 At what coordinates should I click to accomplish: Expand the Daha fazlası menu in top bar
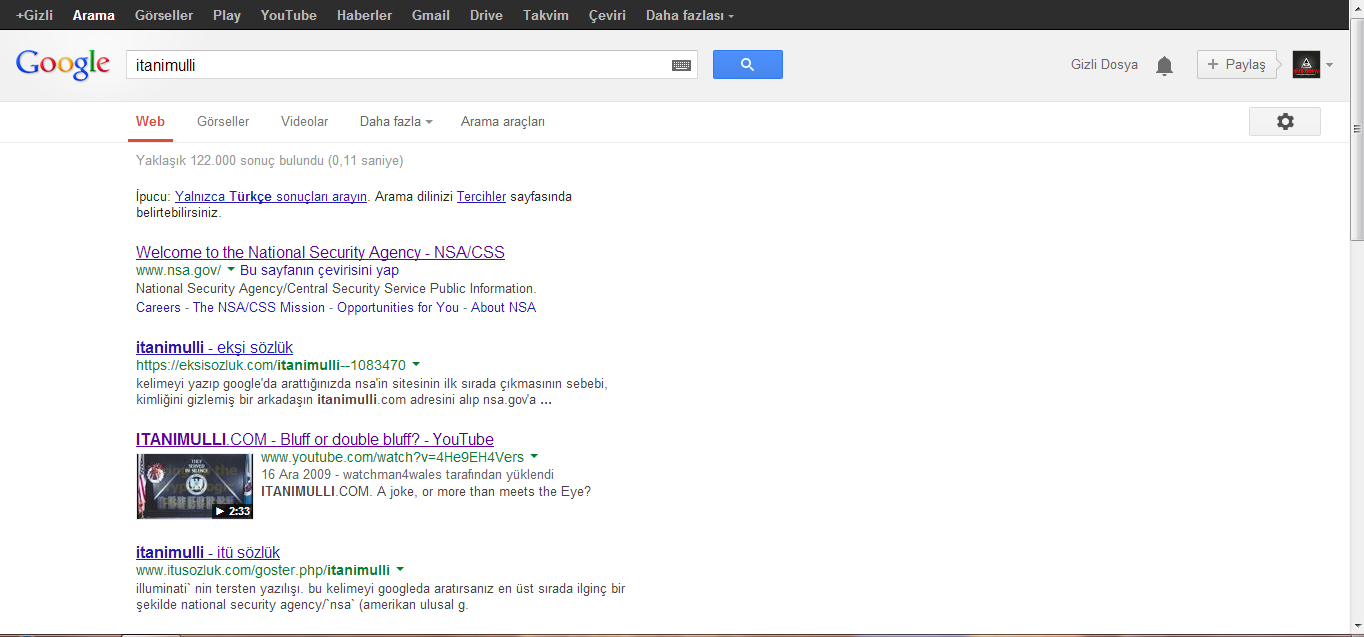tap(690, 15)
